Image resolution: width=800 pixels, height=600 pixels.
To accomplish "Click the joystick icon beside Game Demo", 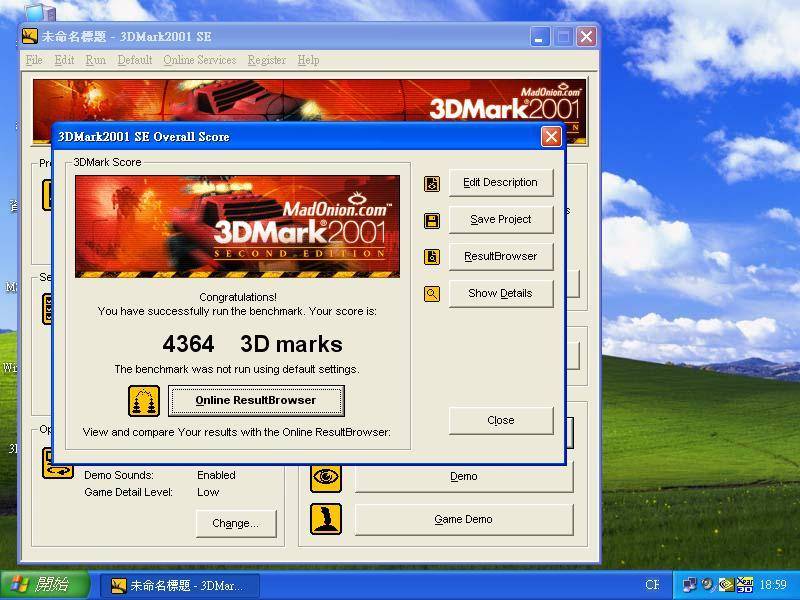I will [326, 519].
